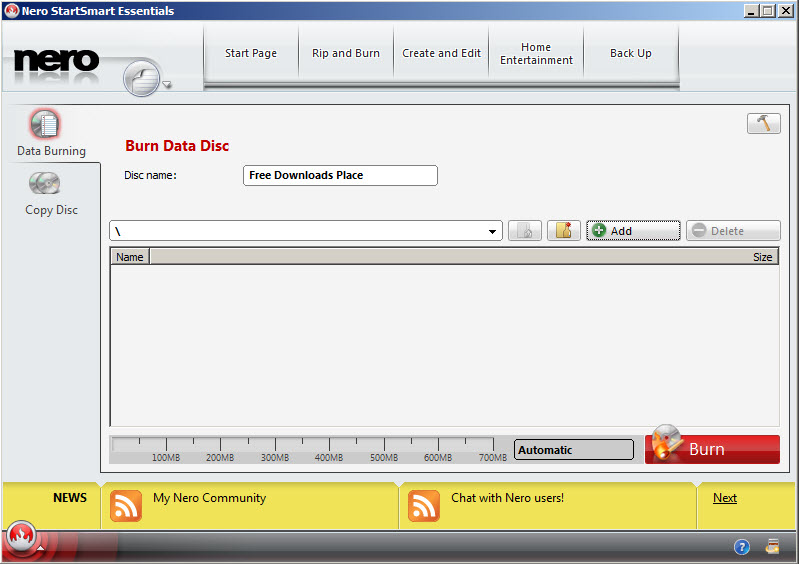Click the hammer options icon
The width and height of the screenshot is (799, 564).
tap(763, 123)
